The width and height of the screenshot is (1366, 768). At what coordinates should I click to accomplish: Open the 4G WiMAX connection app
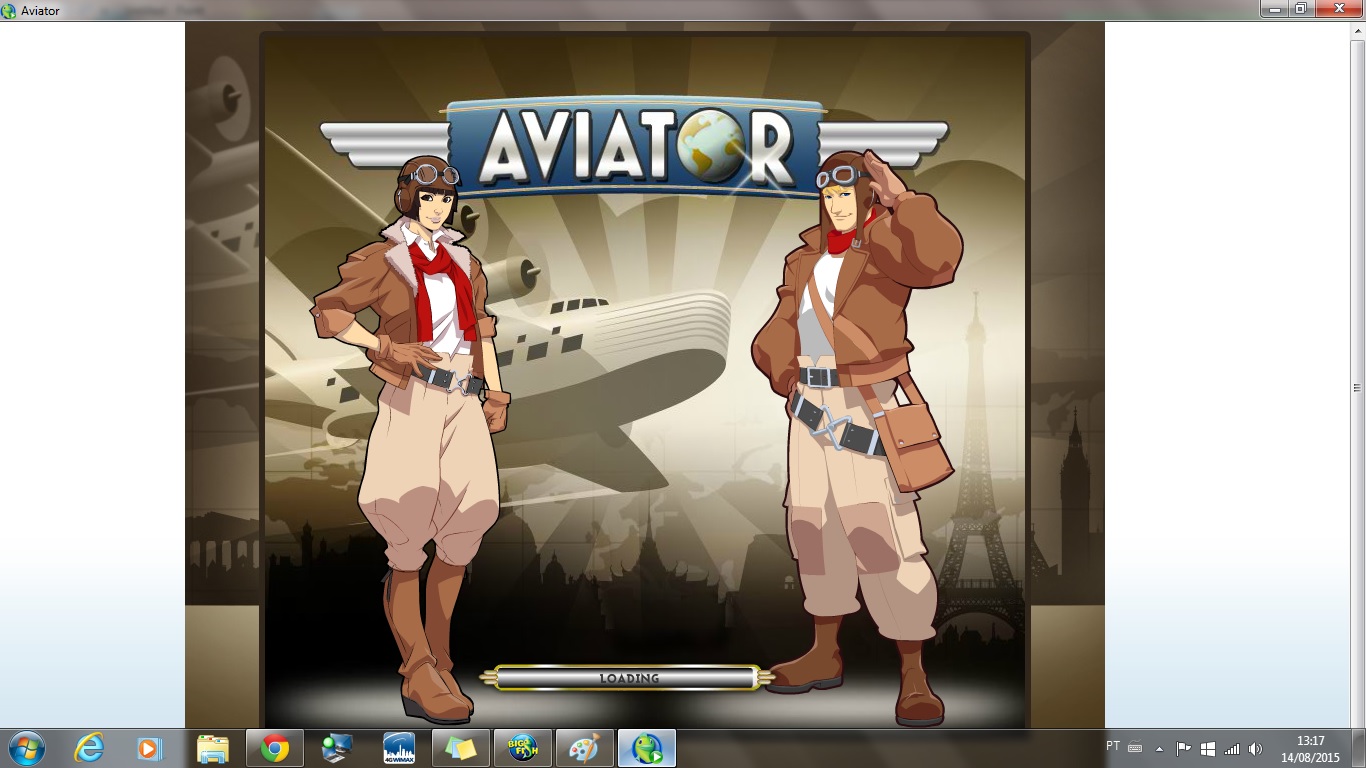[399, 748]
